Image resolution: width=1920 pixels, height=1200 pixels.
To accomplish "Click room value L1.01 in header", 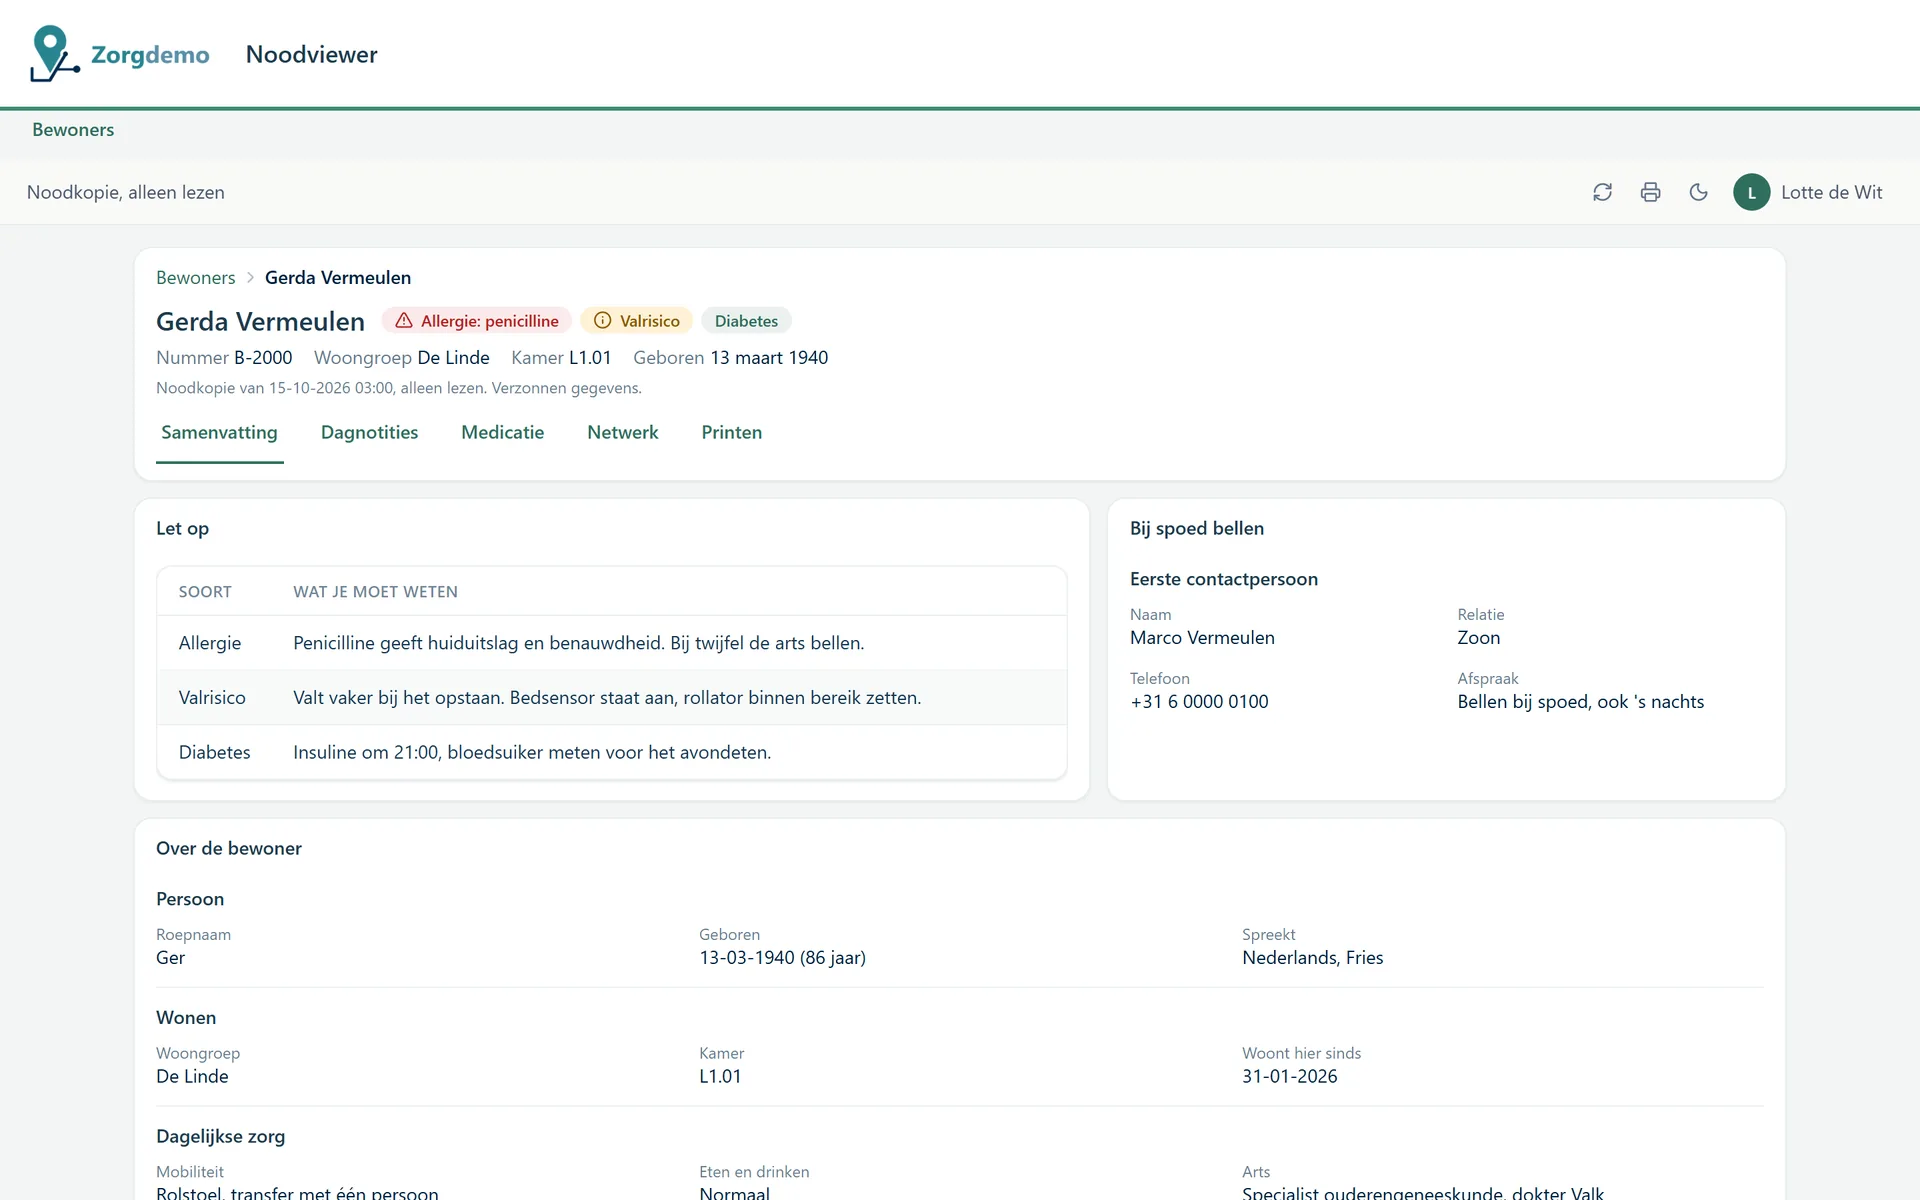I will (590, 358).
